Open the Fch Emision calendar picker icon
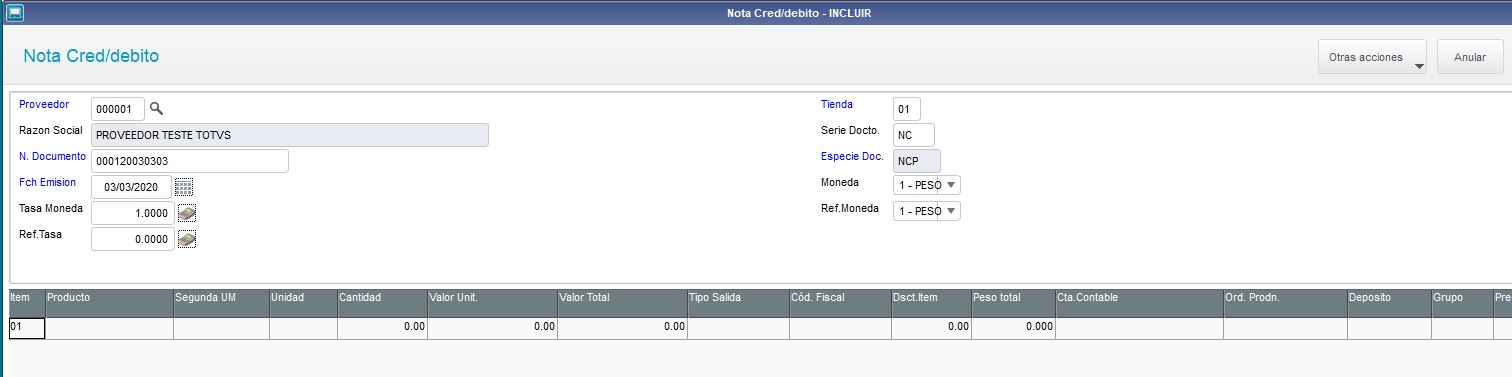The width and height of the screenshot is (1512, 377). point(184,187)
